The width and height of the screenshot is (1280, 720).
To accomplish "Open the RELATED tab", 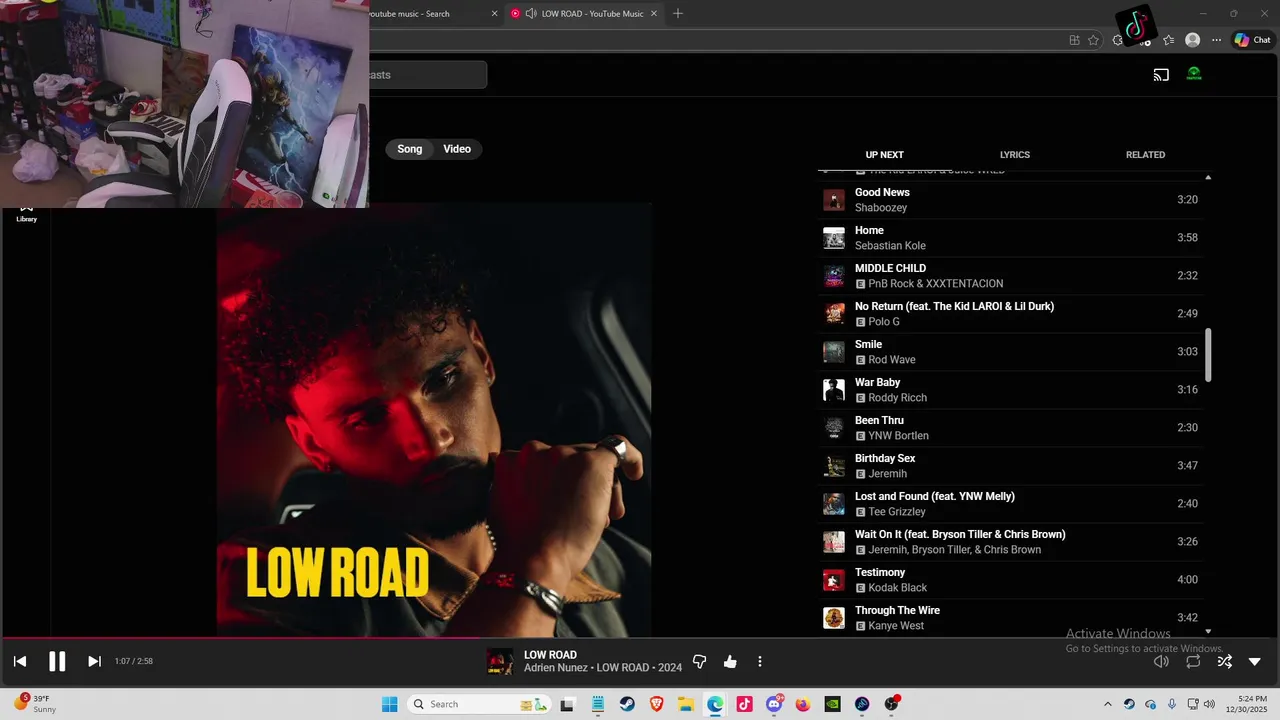I will (1145, 155).
